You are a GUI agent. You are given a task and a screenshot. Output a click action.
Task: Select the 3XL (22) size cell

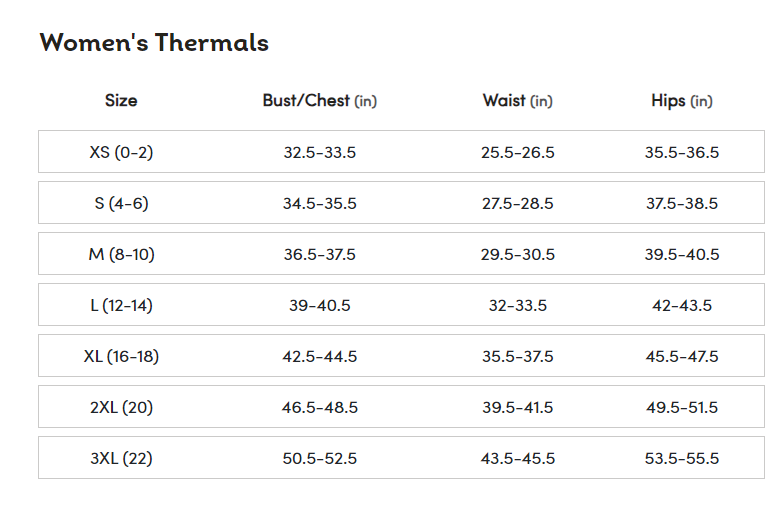tap(121, 459)
